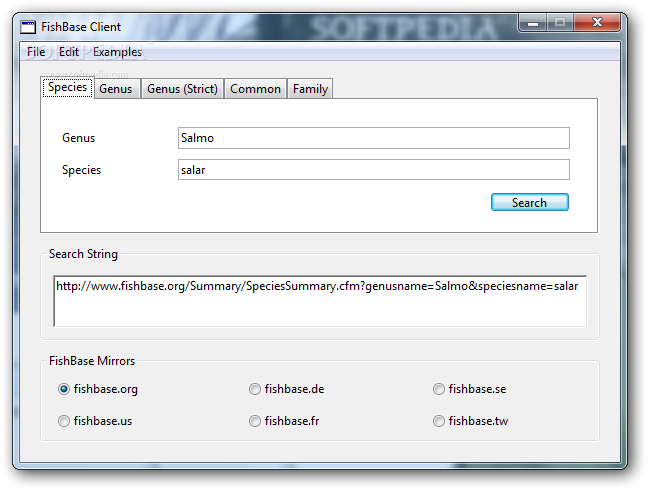This screenshot has height=490, width=648.
Task: Open the File menu
Action: point(36,52)
